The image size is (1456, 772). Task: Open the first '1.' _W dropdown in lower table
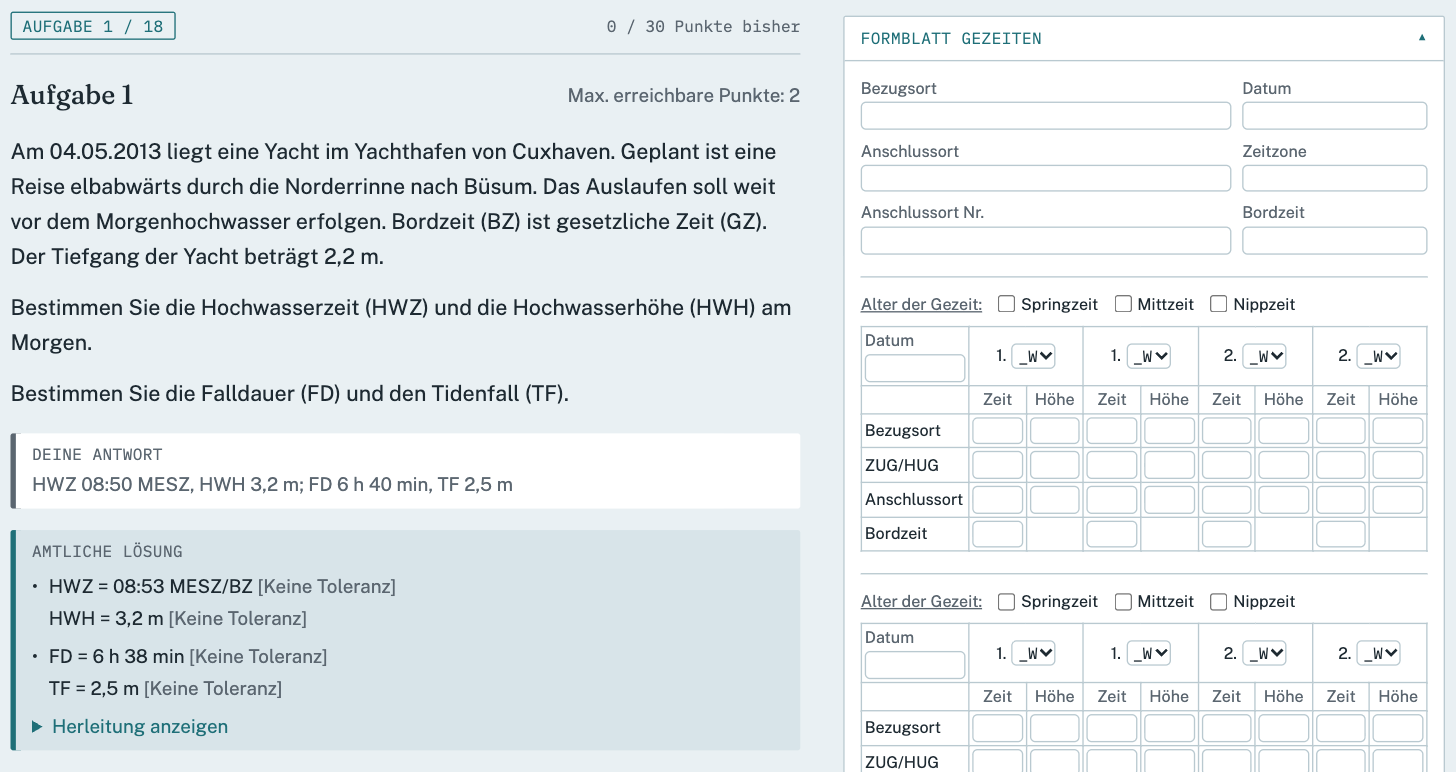point(1034,653)
